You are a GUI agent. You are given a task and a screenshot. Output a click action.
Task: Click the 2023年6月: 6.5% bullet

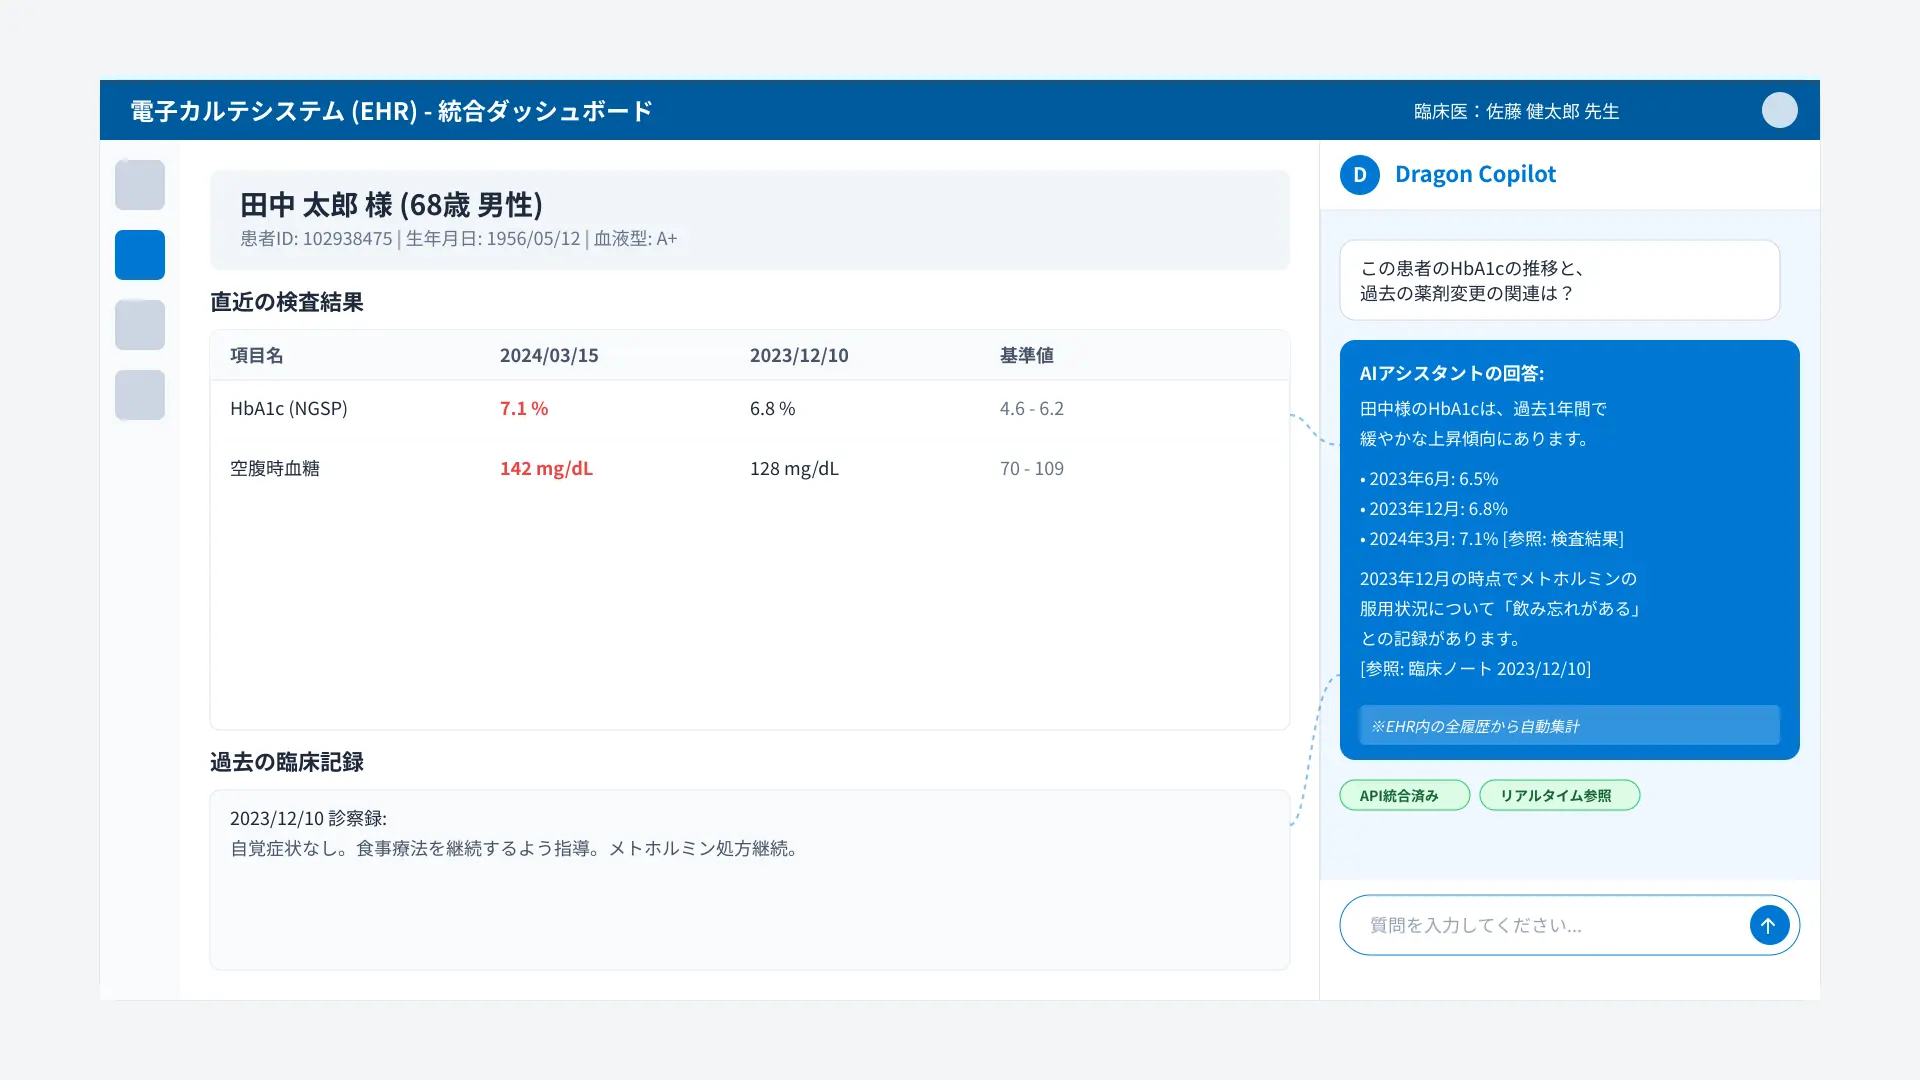tap(1429, 479)
